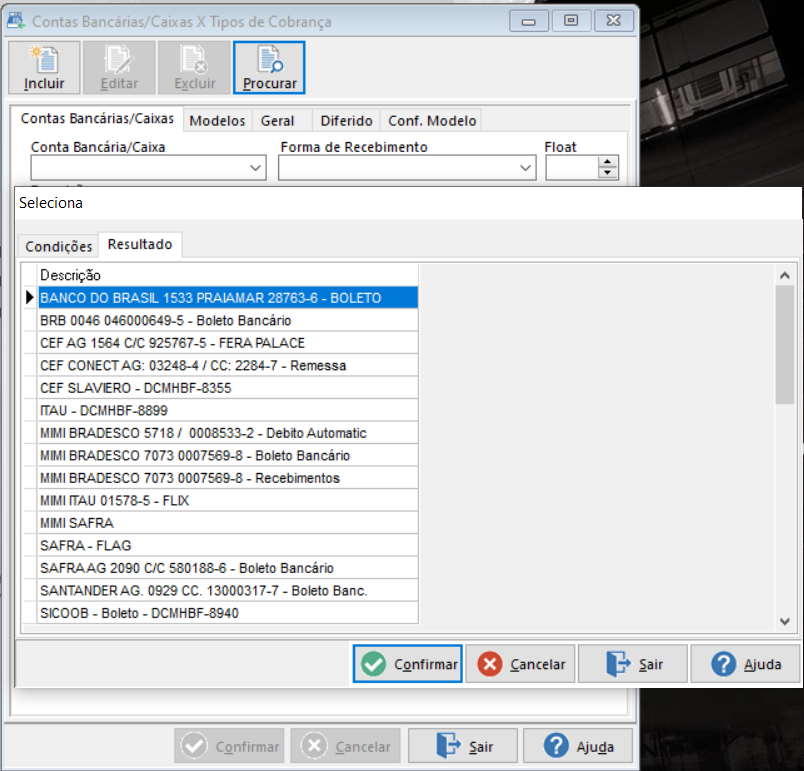Click the Incluir toolbar button

point(44,68)
